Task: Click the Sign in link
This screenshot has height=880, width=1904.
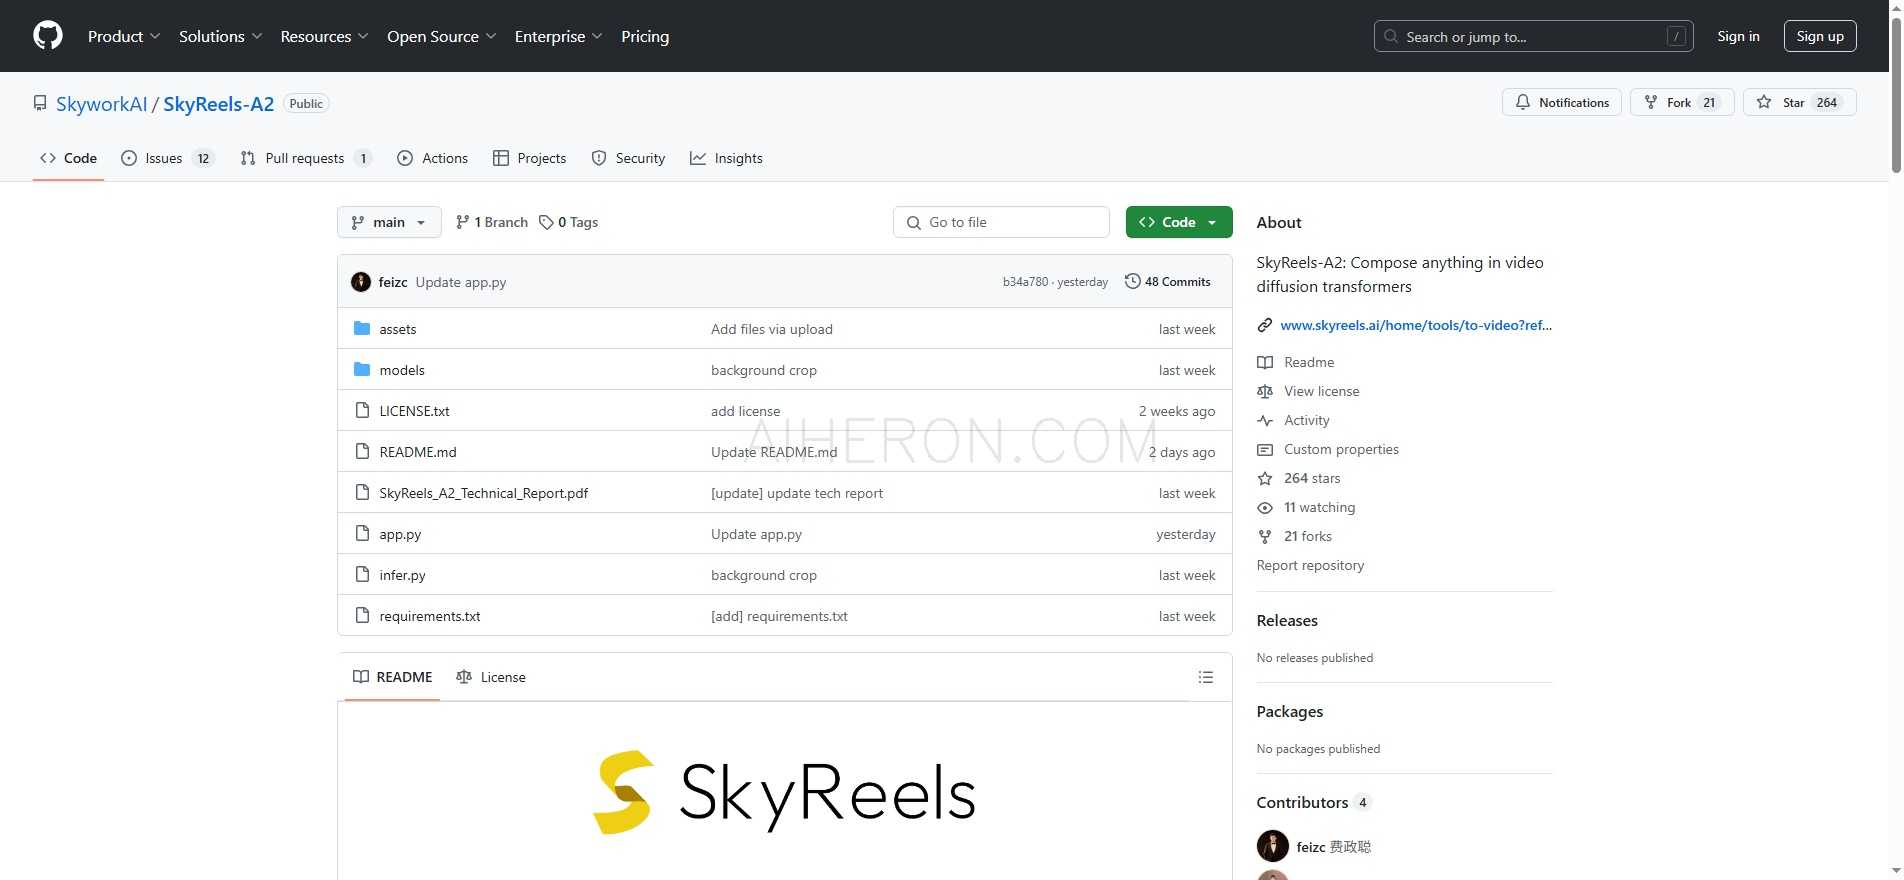Action: pyautogui.click(x=1738, y=36)
